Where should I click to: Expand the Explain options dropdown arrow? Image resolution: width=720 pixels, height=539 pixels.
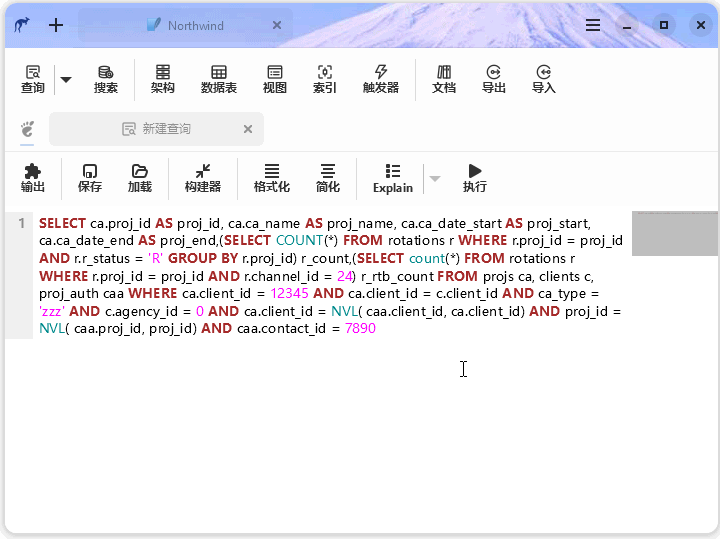435,178
